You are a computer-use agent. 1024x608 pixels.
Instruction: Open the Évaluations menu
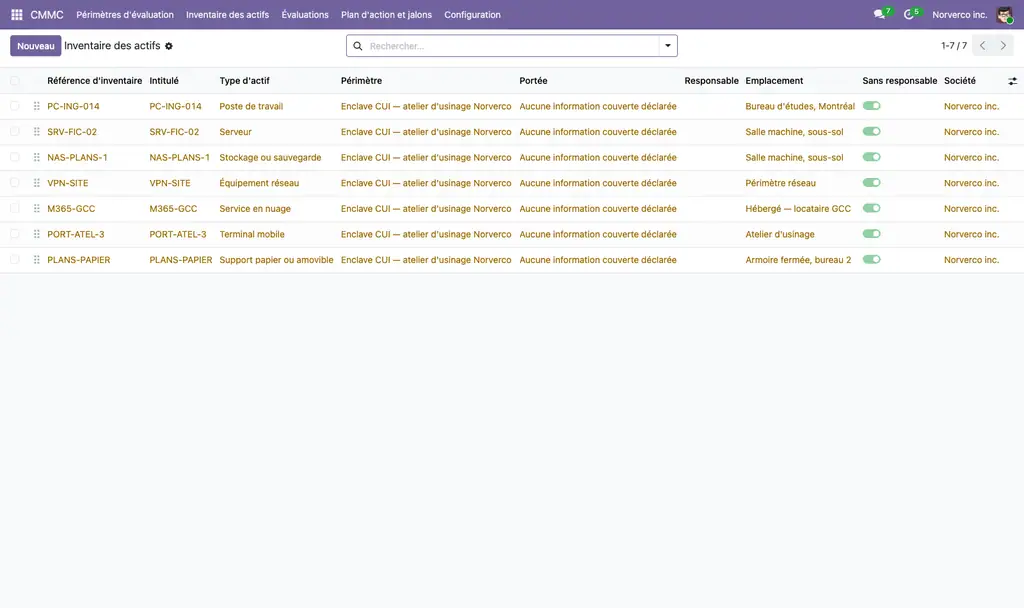click(x=305, y=14)
